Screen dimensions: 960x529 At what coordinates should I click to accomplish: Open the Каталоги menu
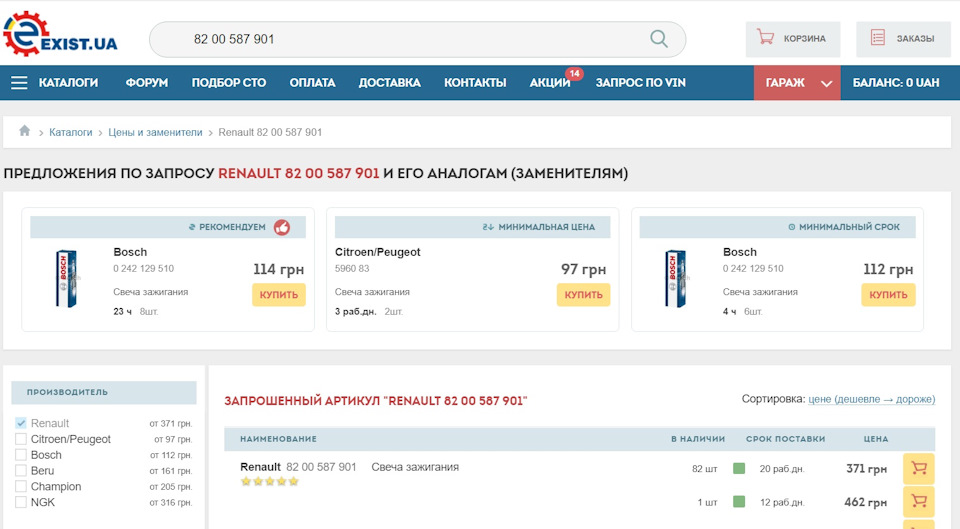click(x=68, y=83)
